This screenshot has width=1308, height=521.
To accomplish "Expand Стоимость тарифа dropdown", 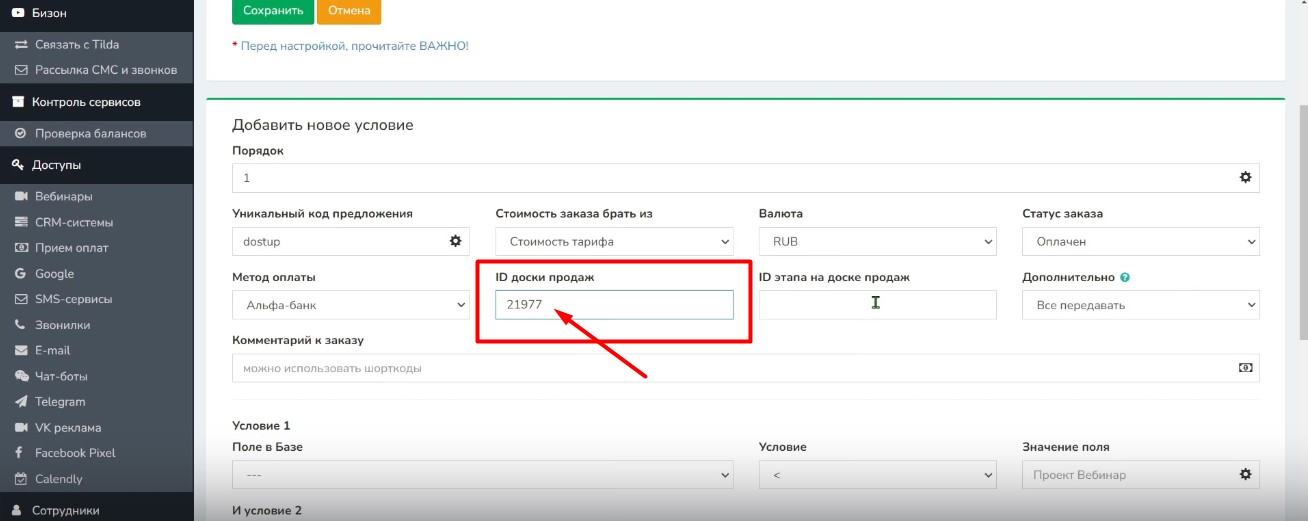I will point(614,241).
